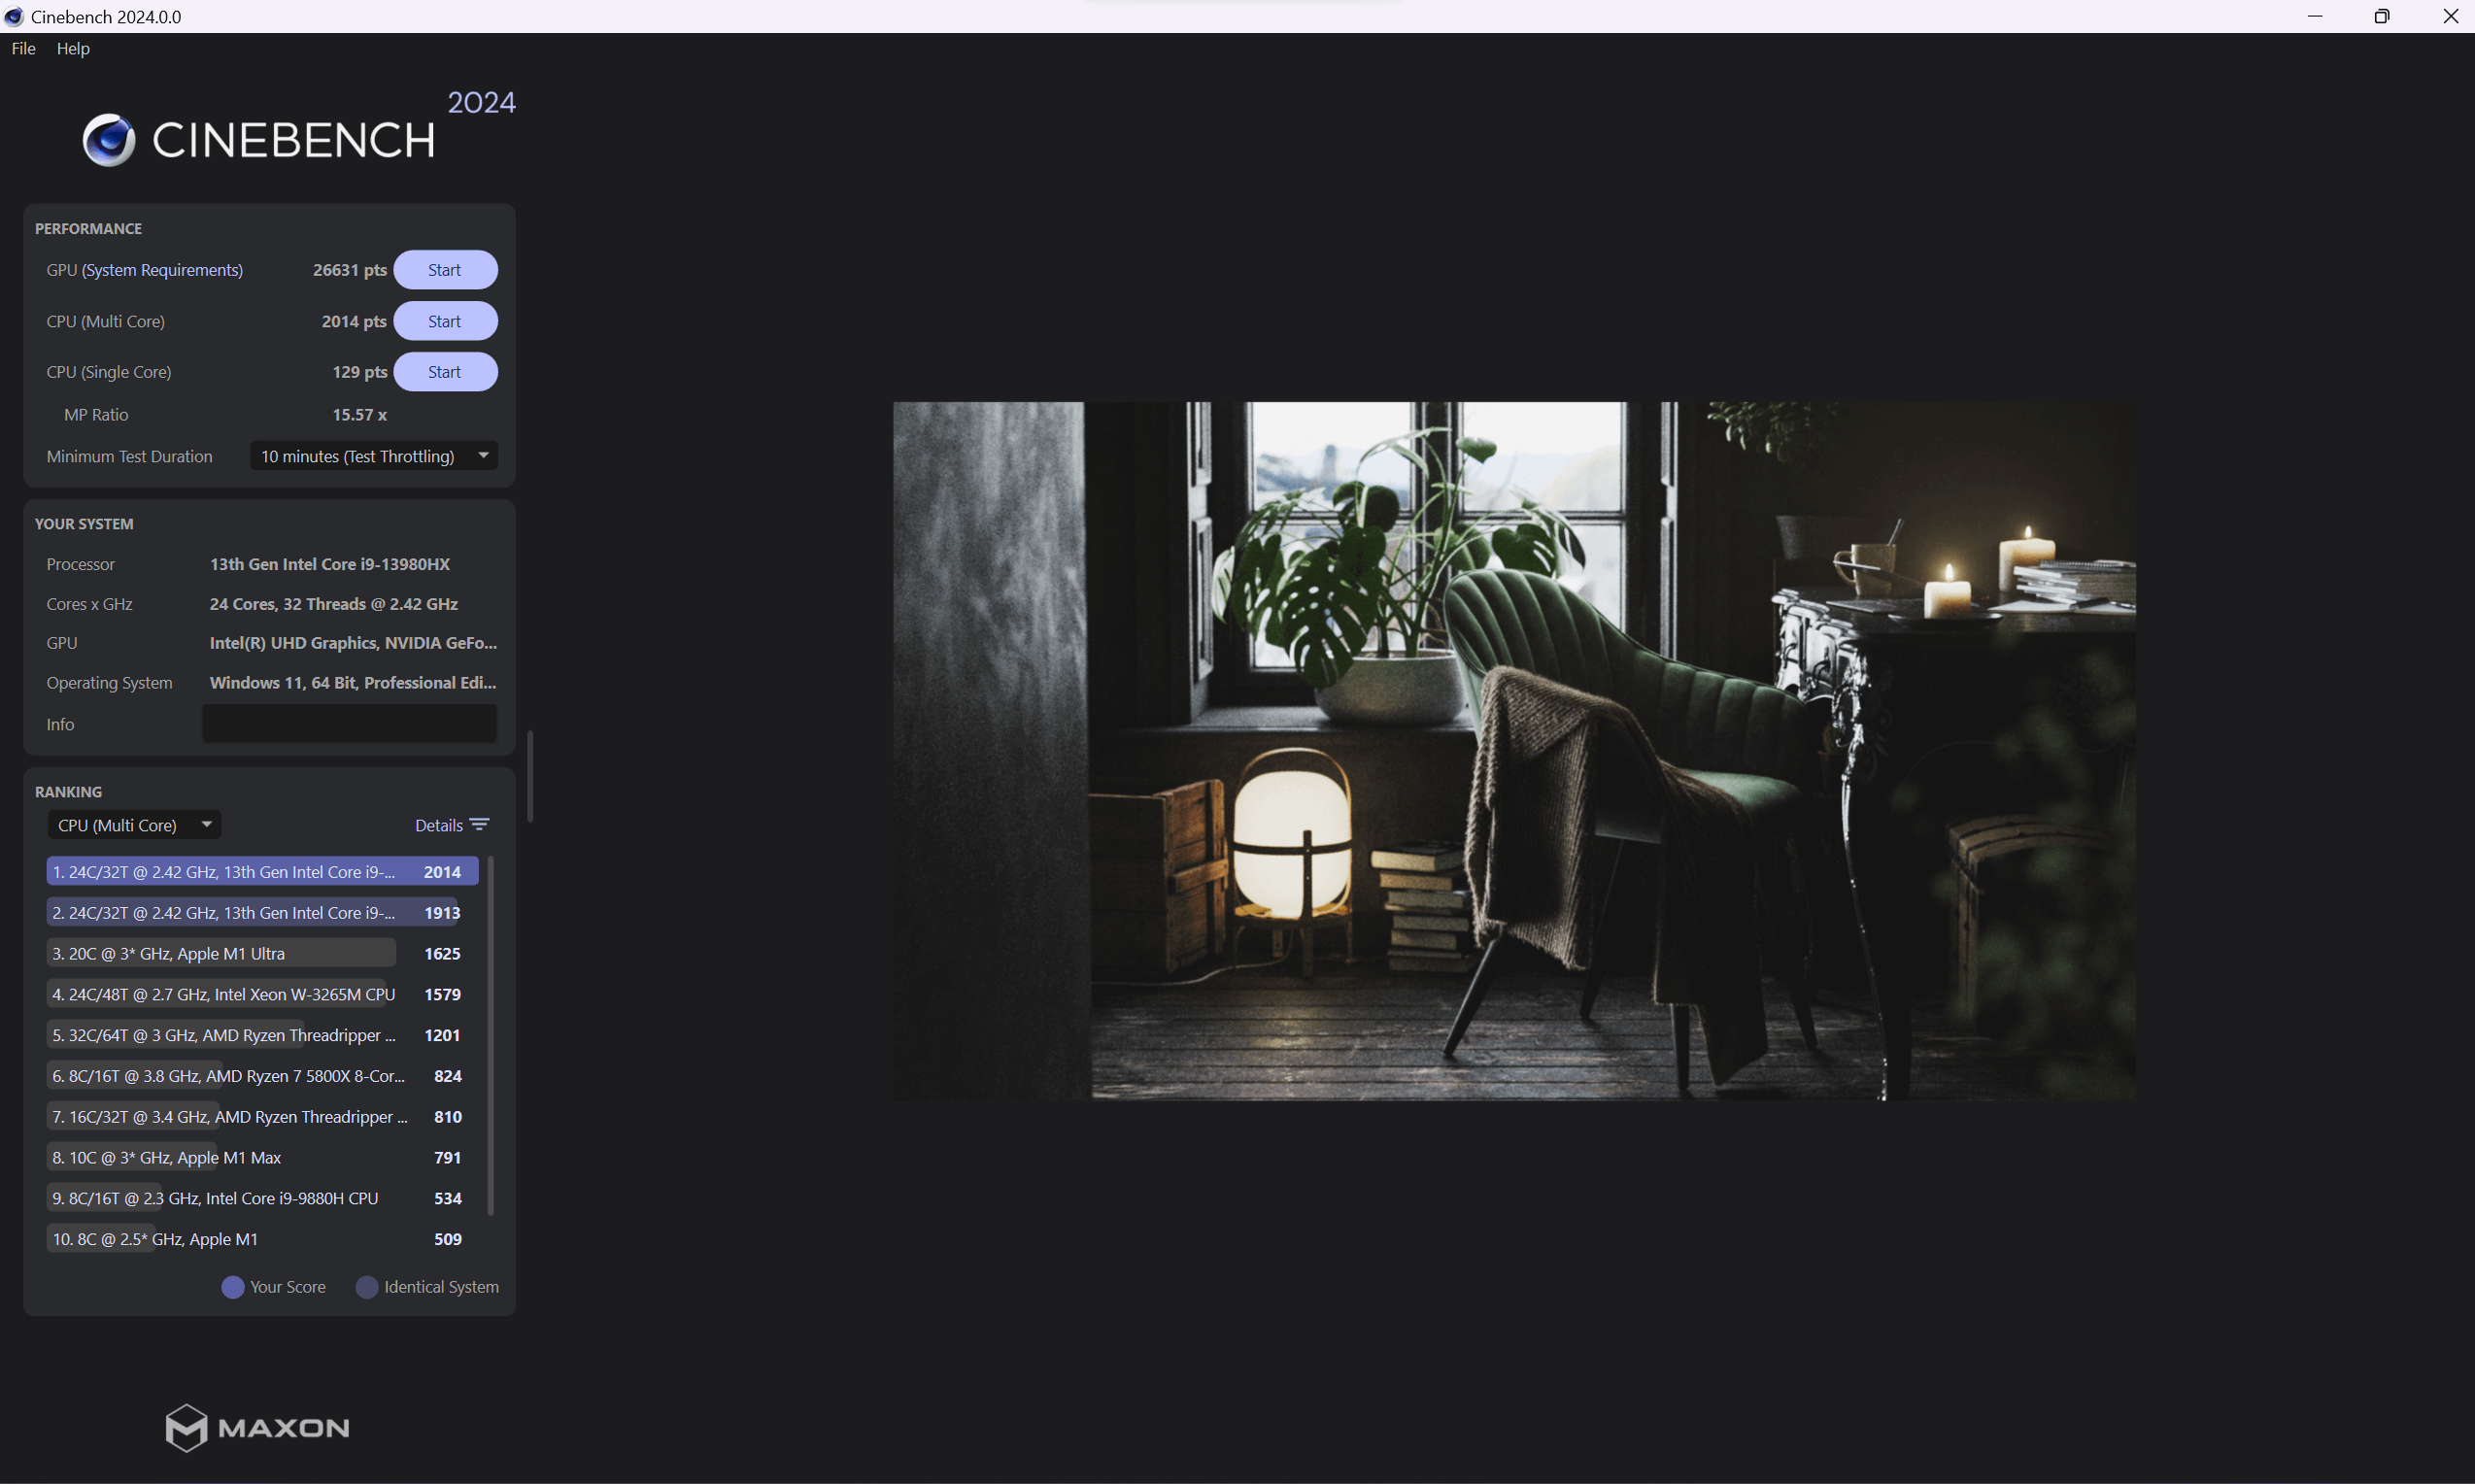Click the Identical System legend circle

coord(366,1287)
